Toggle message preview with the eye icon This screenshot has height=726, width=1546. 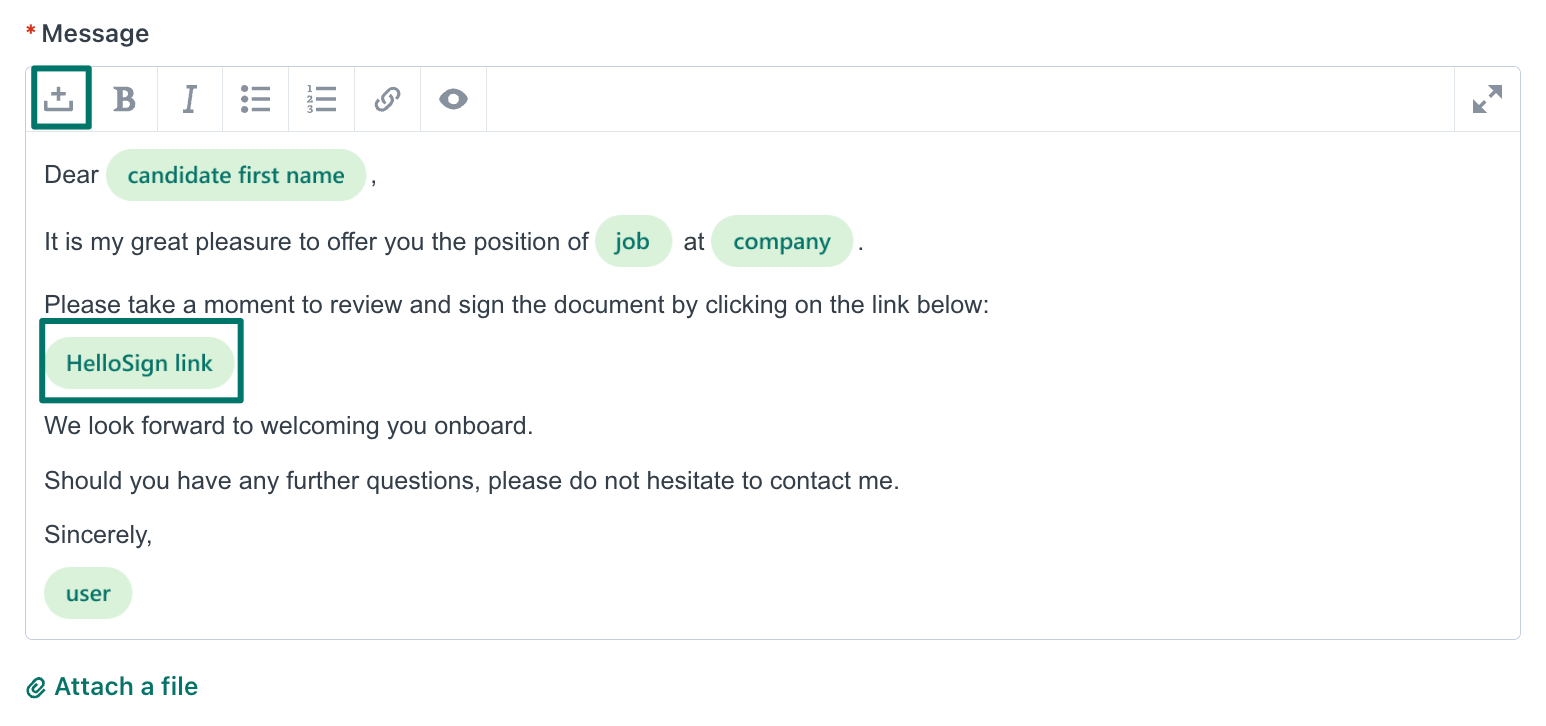(x=453, y=98)
